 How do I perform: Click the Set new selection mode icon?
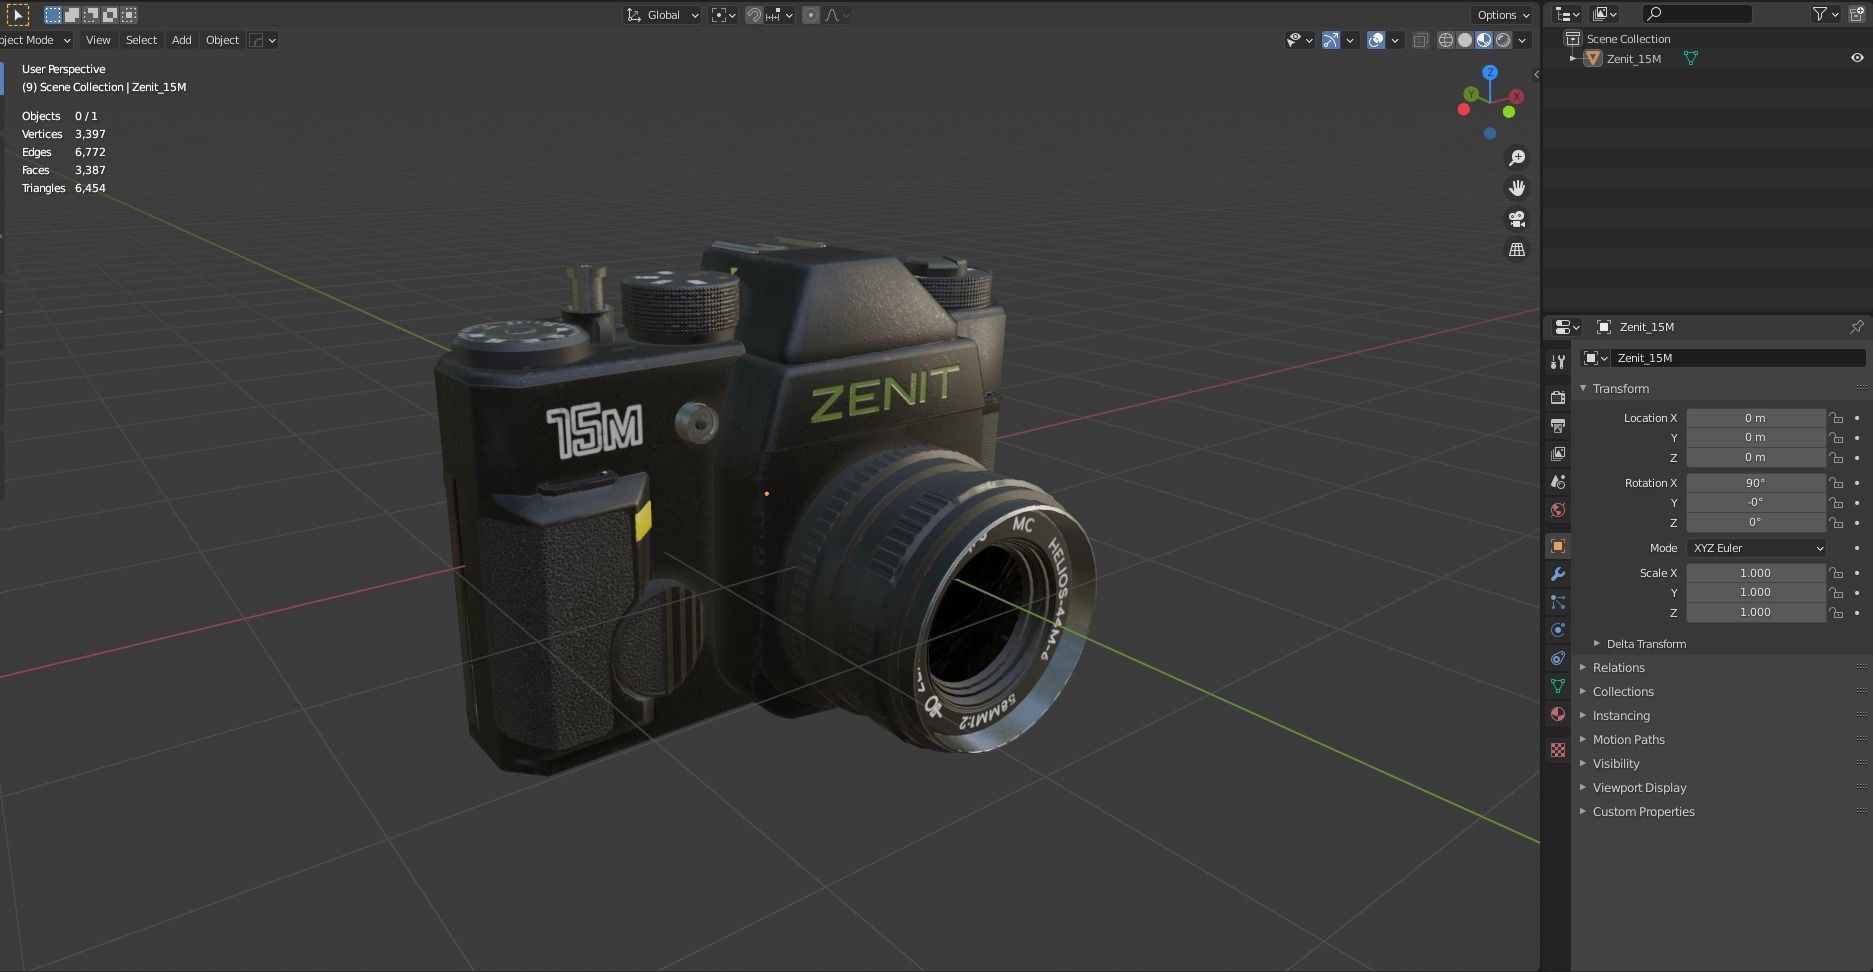[53, 15]
